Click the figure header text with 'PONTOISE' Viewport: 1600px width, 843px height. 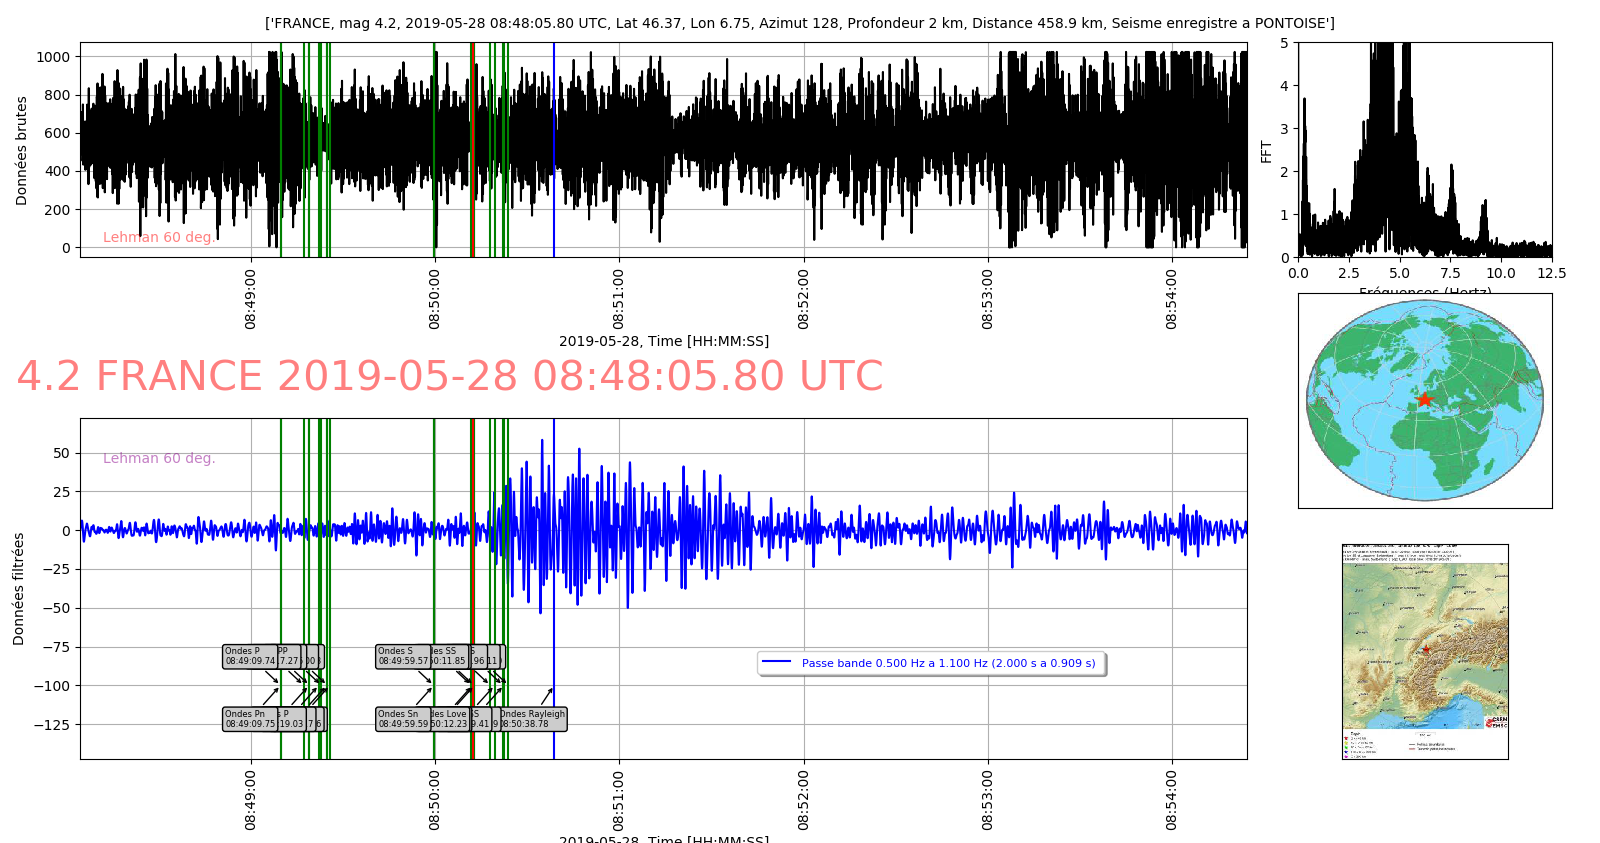coord(799,23)
